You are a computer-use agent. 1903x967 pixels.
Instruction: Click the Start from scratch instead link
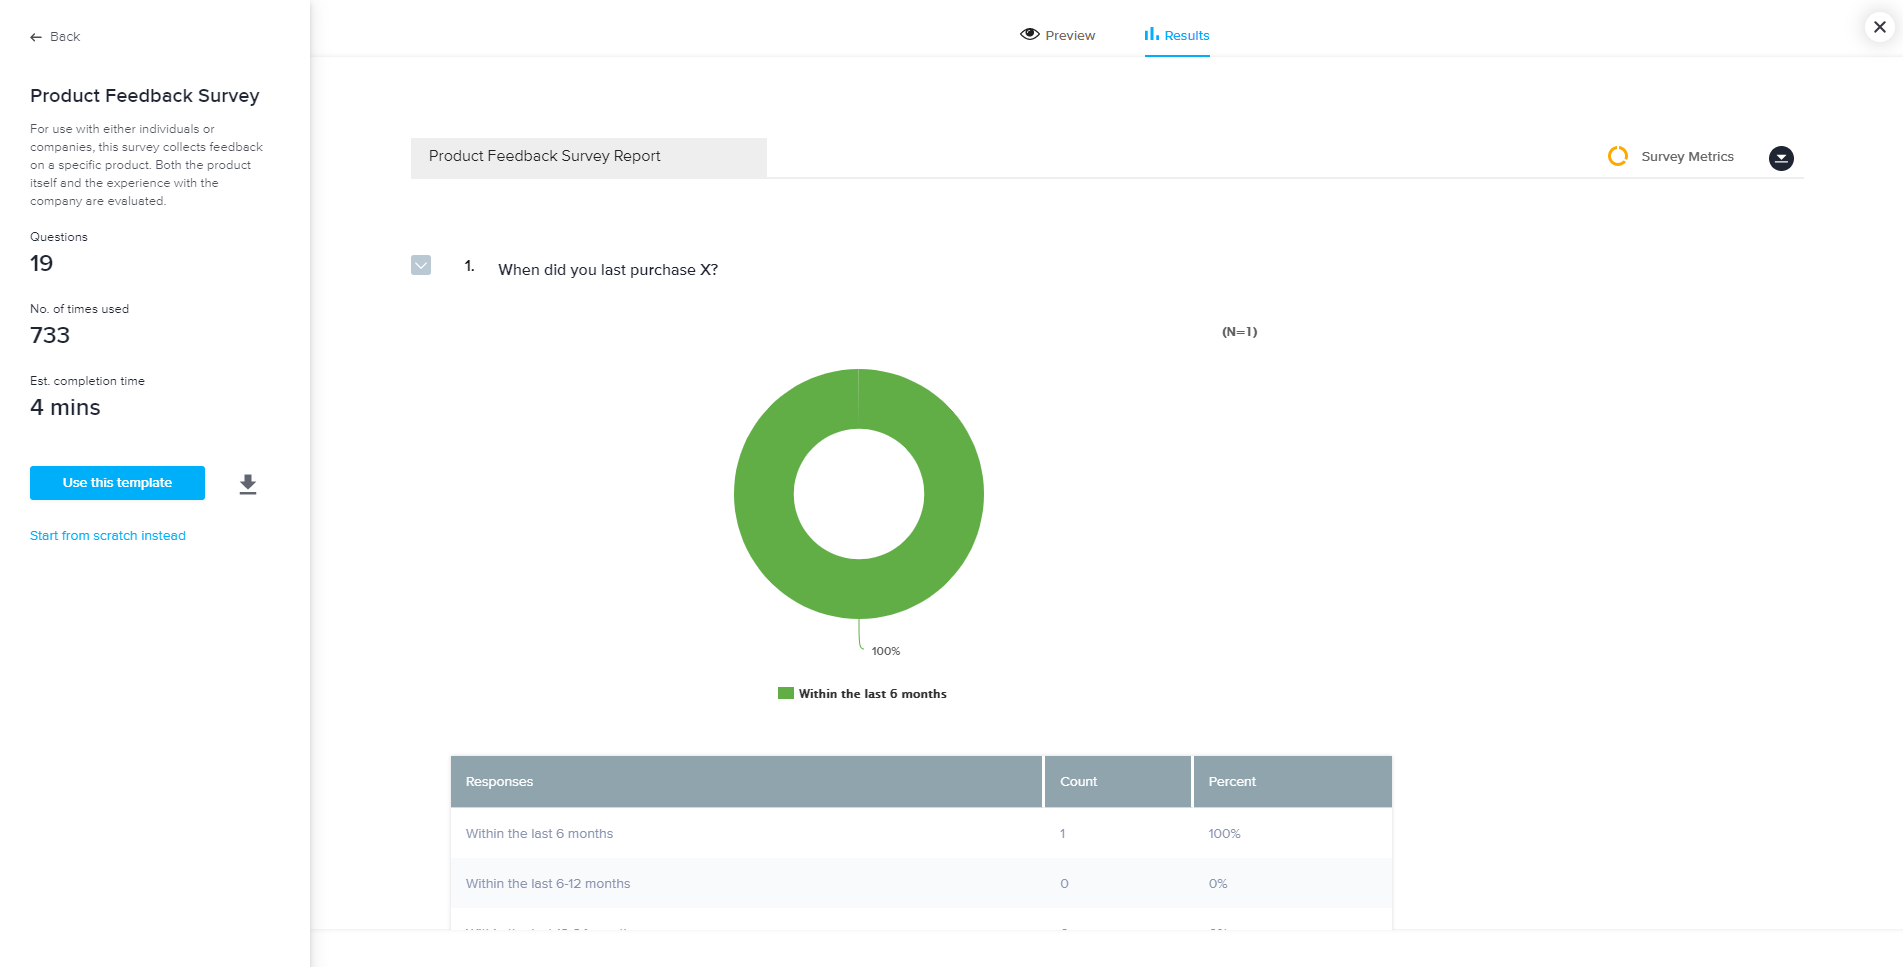coord(108,536)
